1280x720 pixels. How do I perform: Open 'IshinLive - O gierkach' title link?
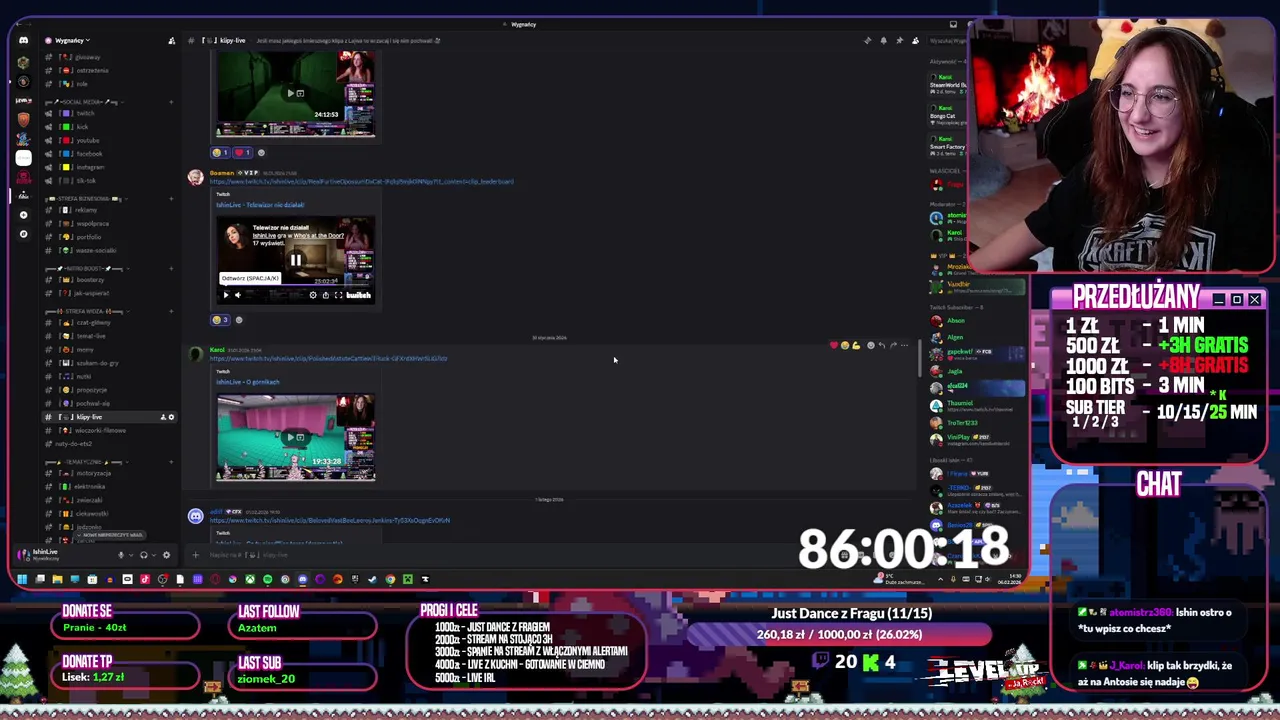(x=248, y=382)
